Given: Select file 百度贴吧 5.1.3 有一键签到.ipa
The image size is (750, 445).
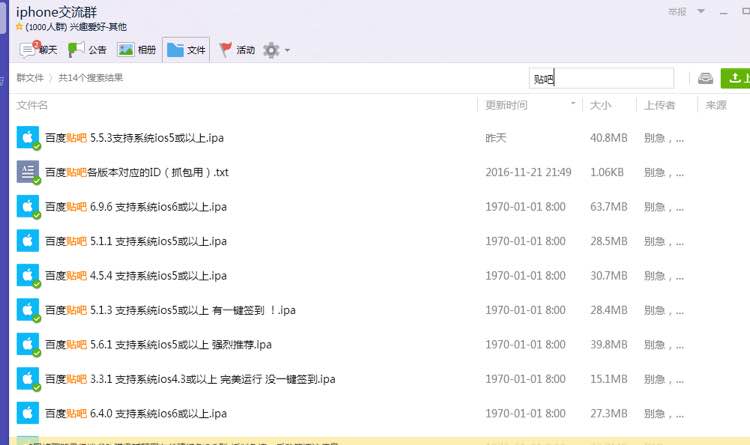Looking at the screenshot, I should tap(170, 310).
